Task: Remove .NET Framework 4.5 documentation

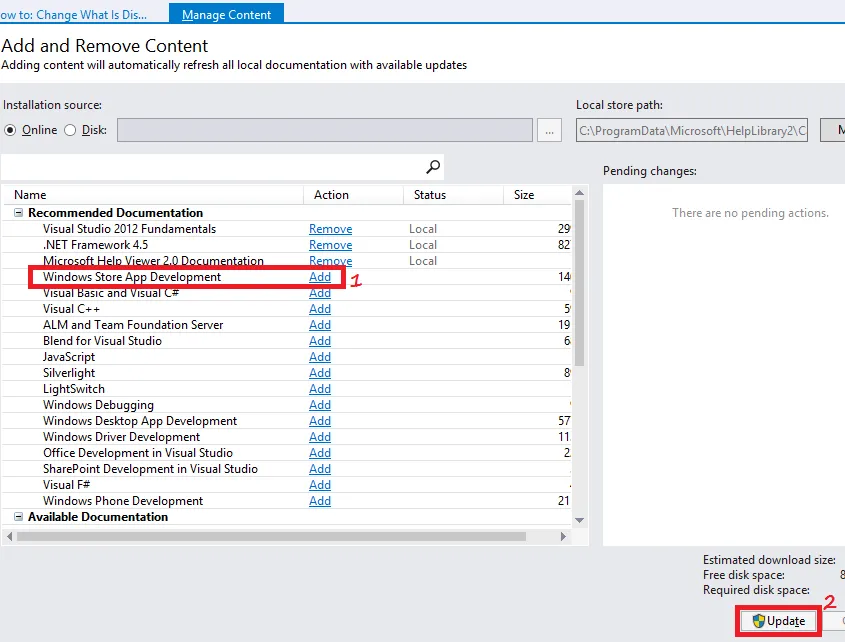Action: [330, 245]
